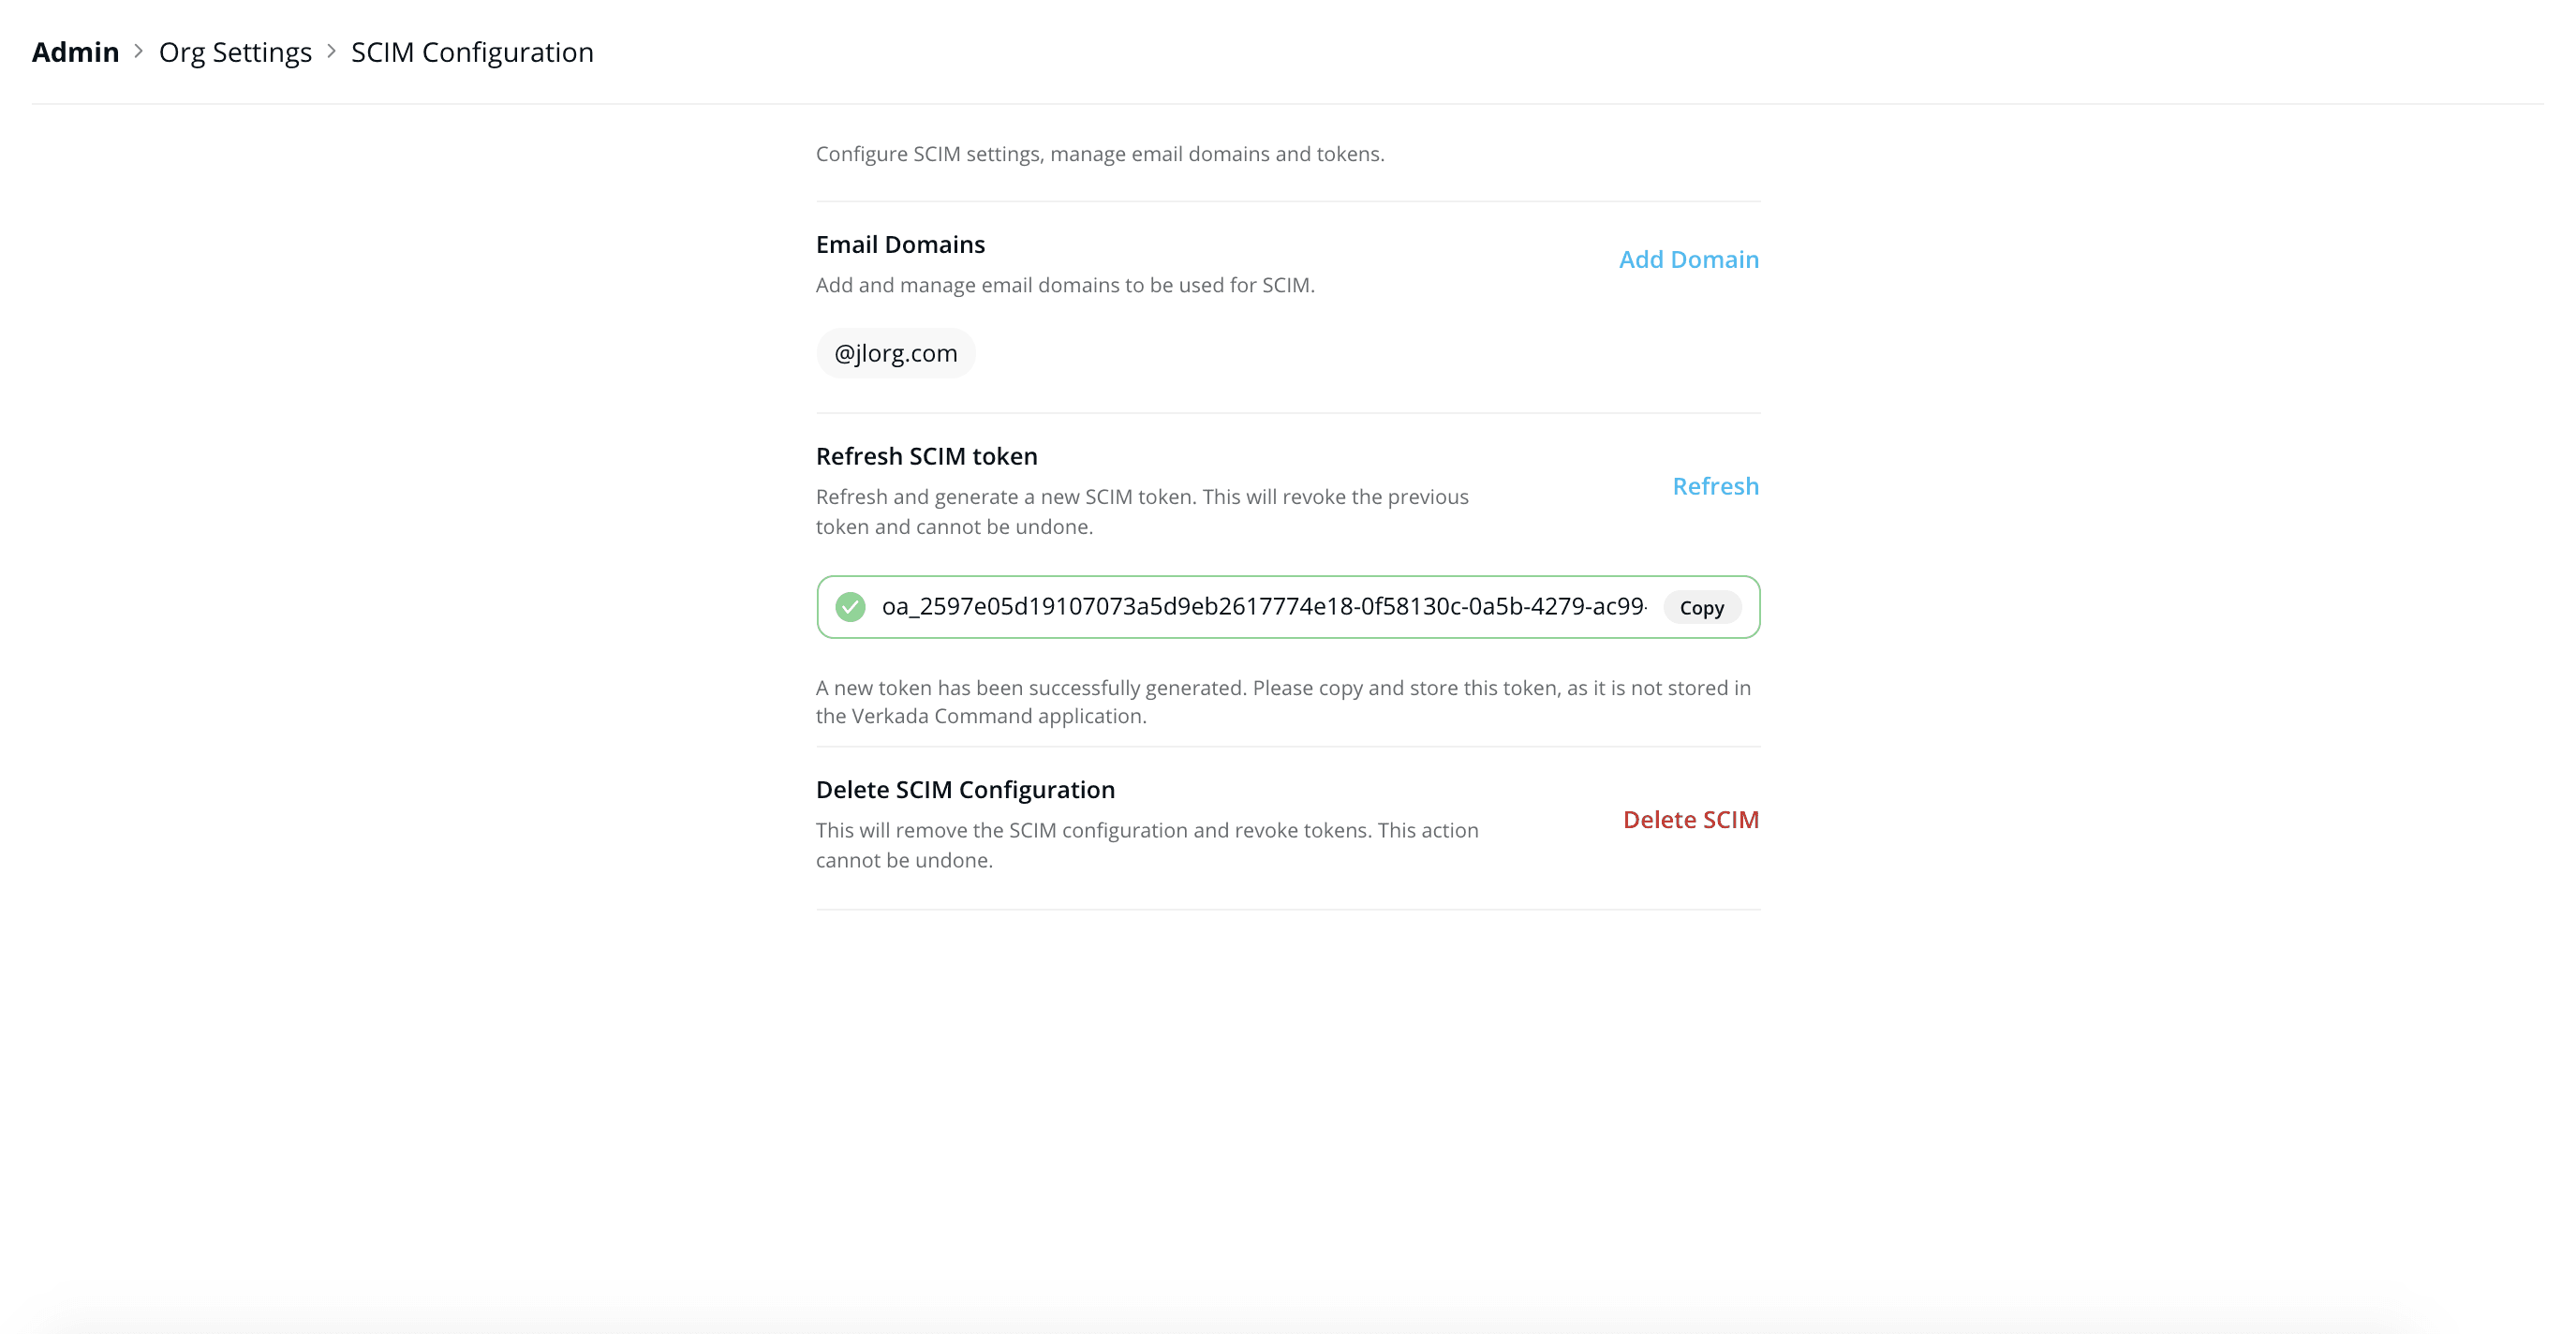
Task: Click the Refresh SCIM token heading
Action: 926,456
